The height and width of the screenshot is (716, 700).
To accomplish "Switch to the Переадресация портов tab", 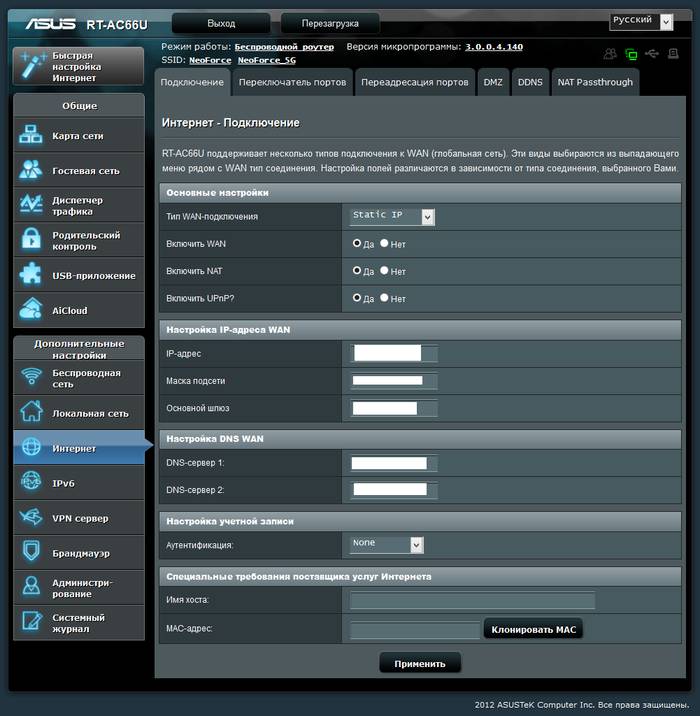I will [414, 82].
